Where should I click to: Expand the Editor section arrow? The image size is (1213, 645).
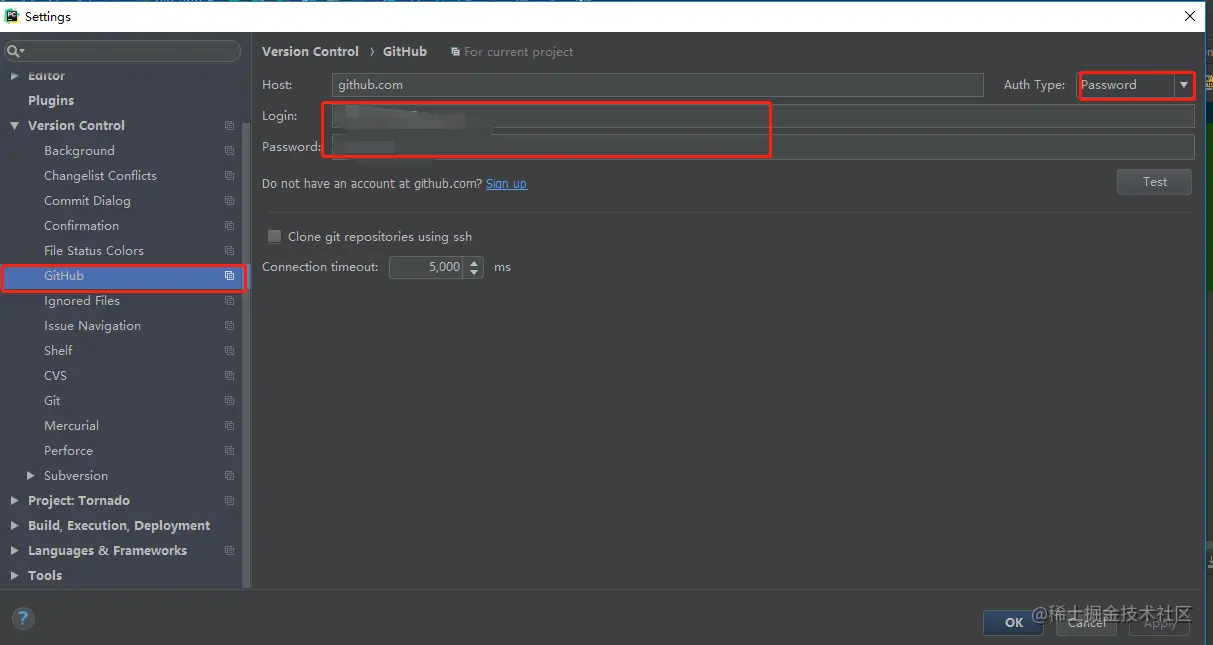(14, 76)
